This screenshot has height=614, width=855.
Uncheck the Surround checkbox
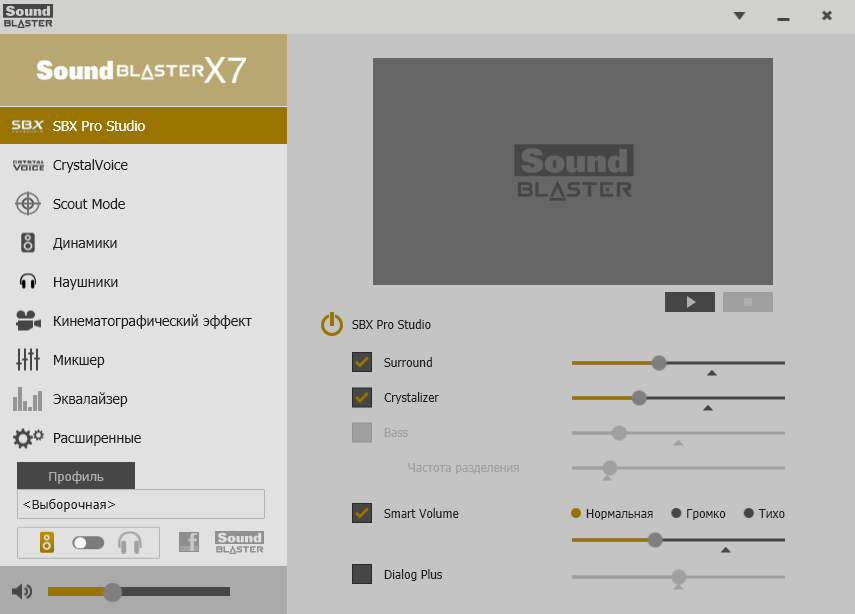(x=362, y=362)
